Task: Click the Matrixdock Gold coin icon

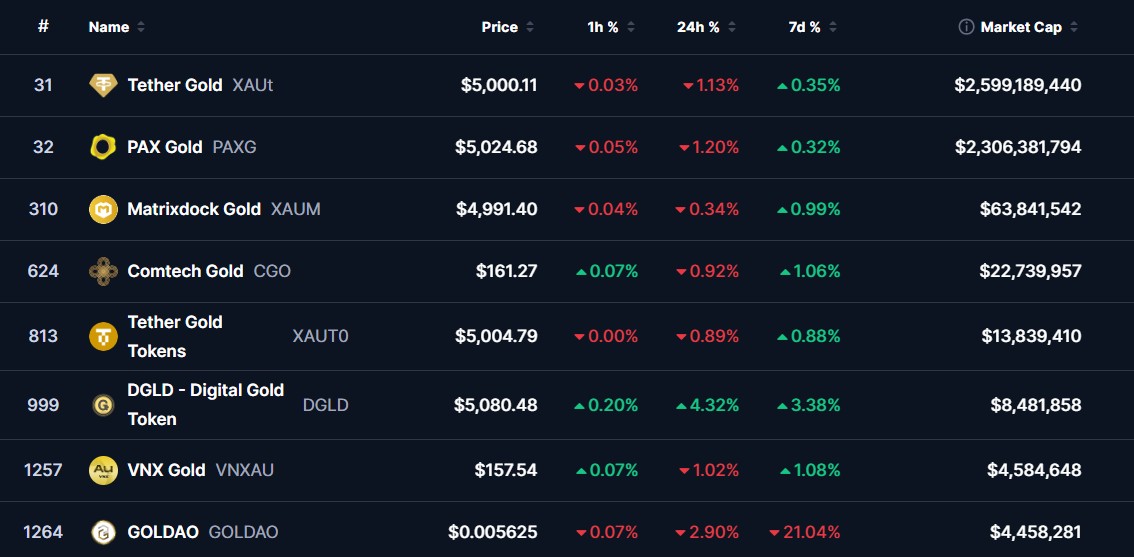Action: click(103, 209)
